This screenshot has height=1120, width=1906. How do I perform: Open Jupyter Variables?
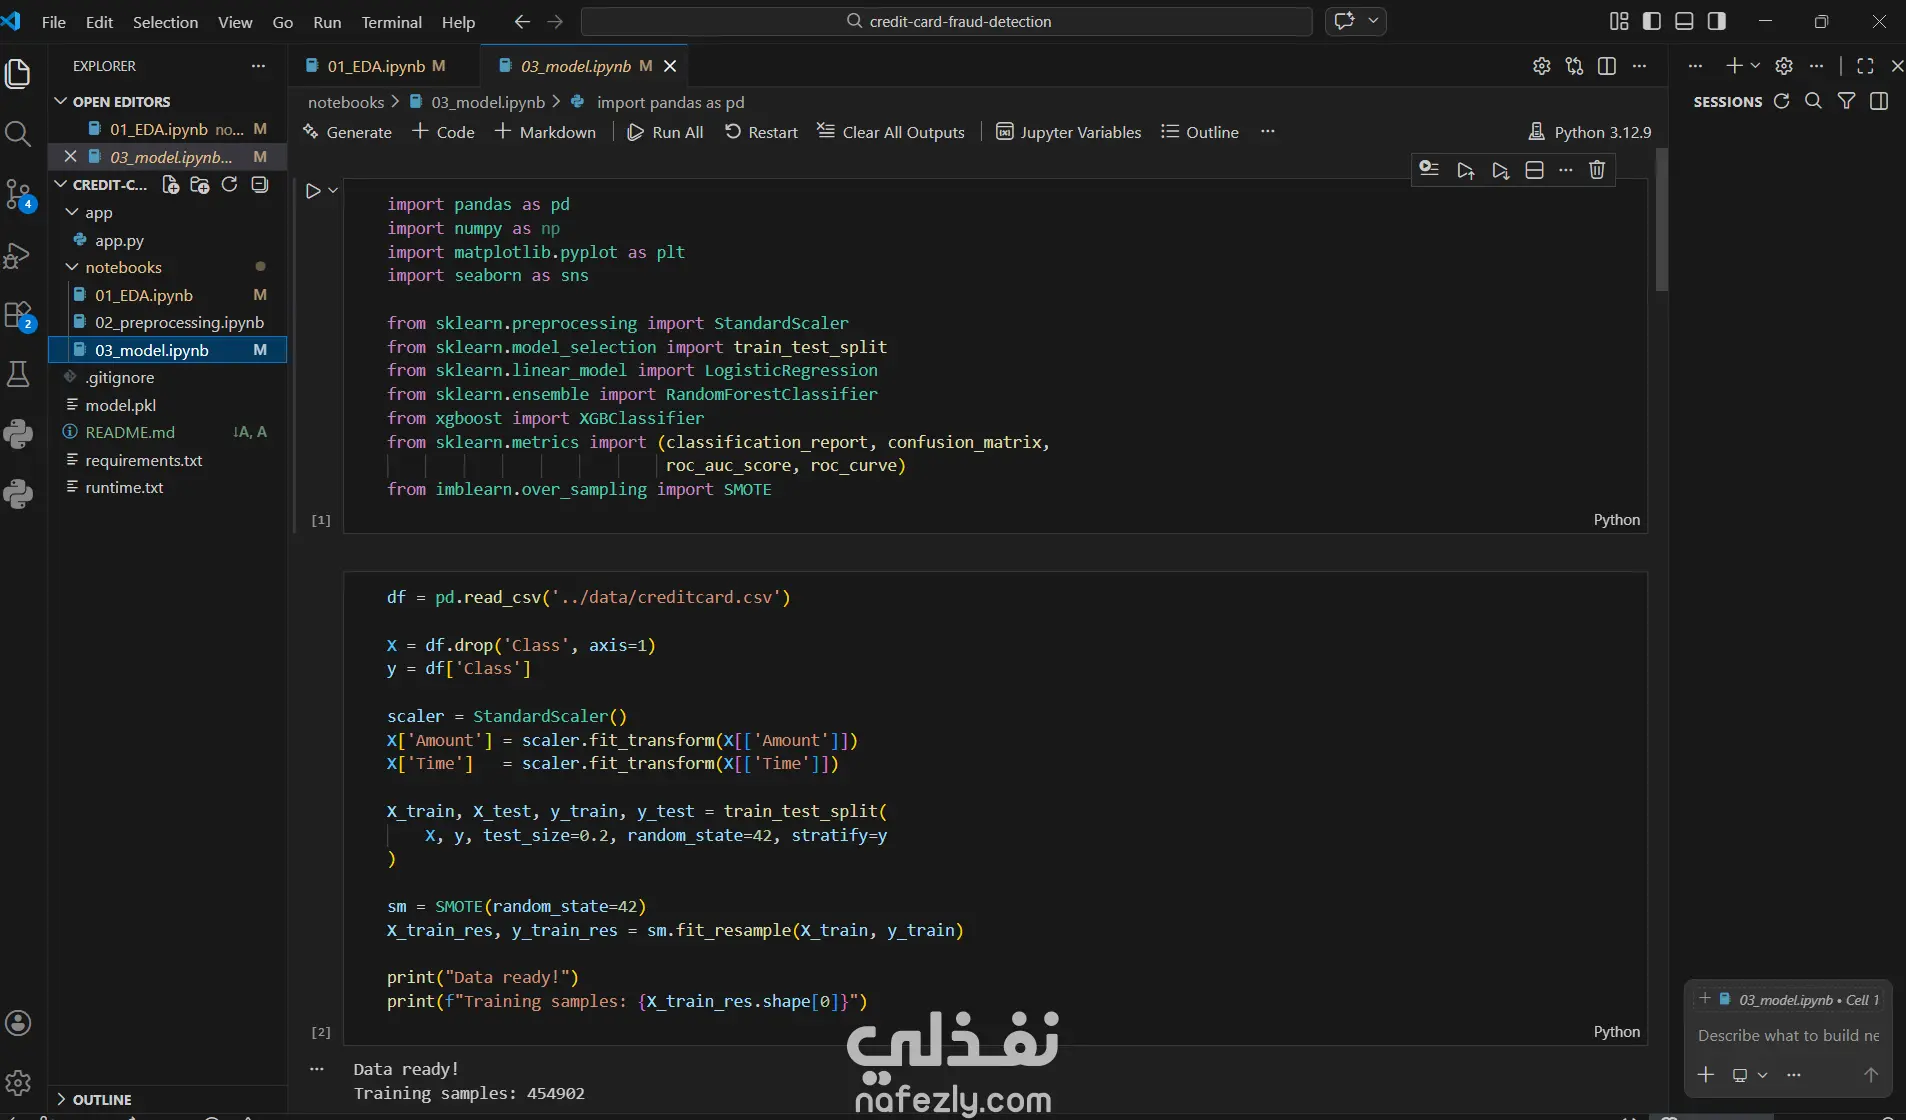click(1069, 132)
